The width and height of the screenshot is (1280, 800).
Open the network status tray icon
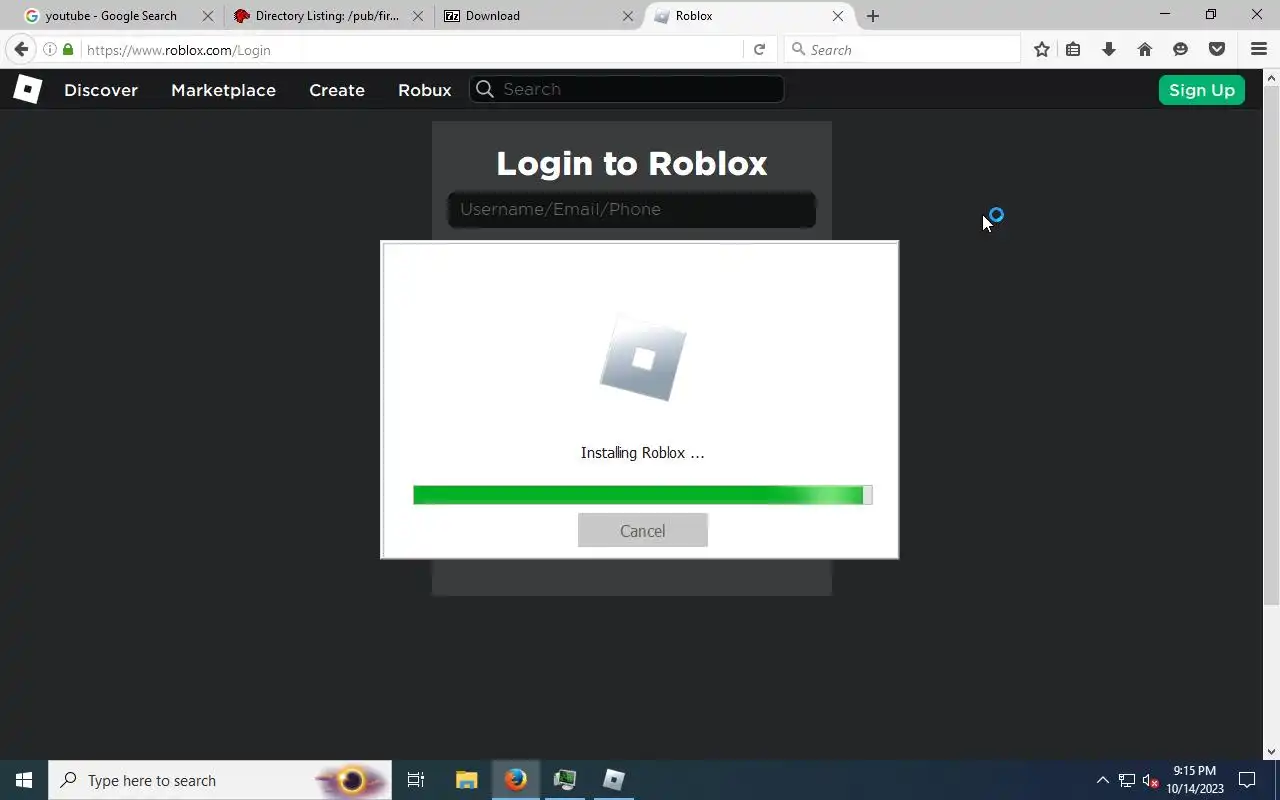click(x=1127, y=780)
